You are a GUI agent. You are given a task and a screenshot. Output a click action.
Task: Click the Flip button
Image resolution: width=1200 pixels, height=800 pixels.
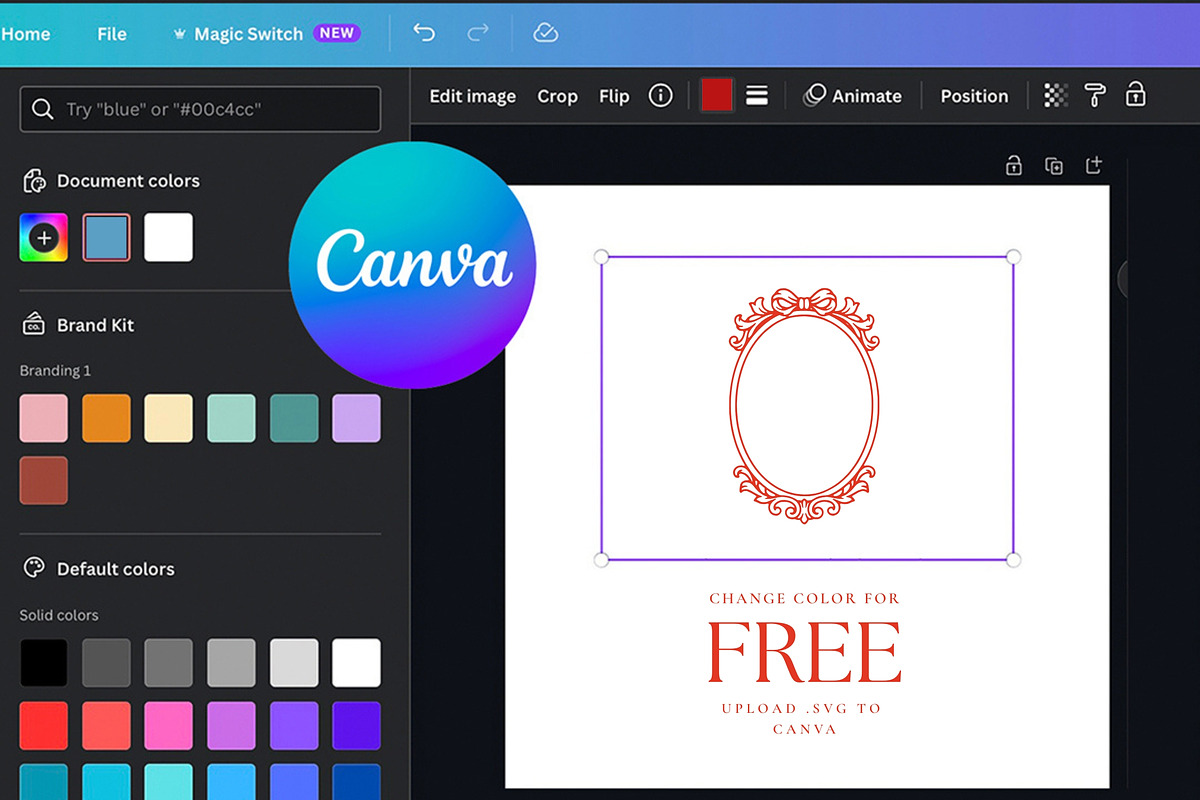(614, 96)
